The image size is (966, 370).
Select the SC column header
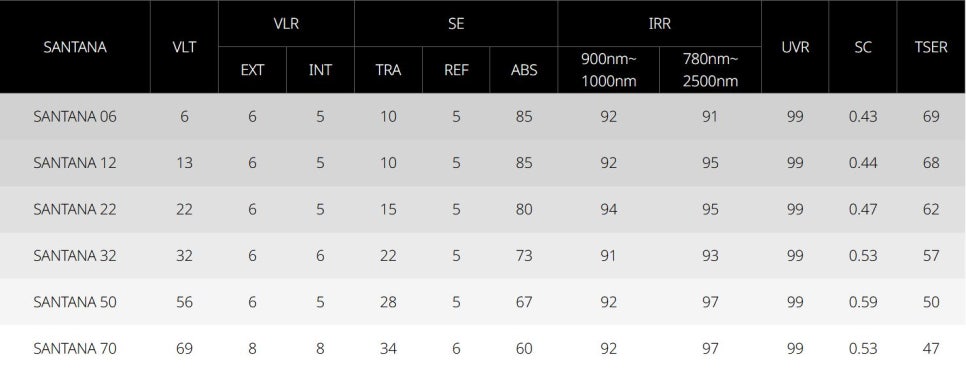click(x=862, y=47)
